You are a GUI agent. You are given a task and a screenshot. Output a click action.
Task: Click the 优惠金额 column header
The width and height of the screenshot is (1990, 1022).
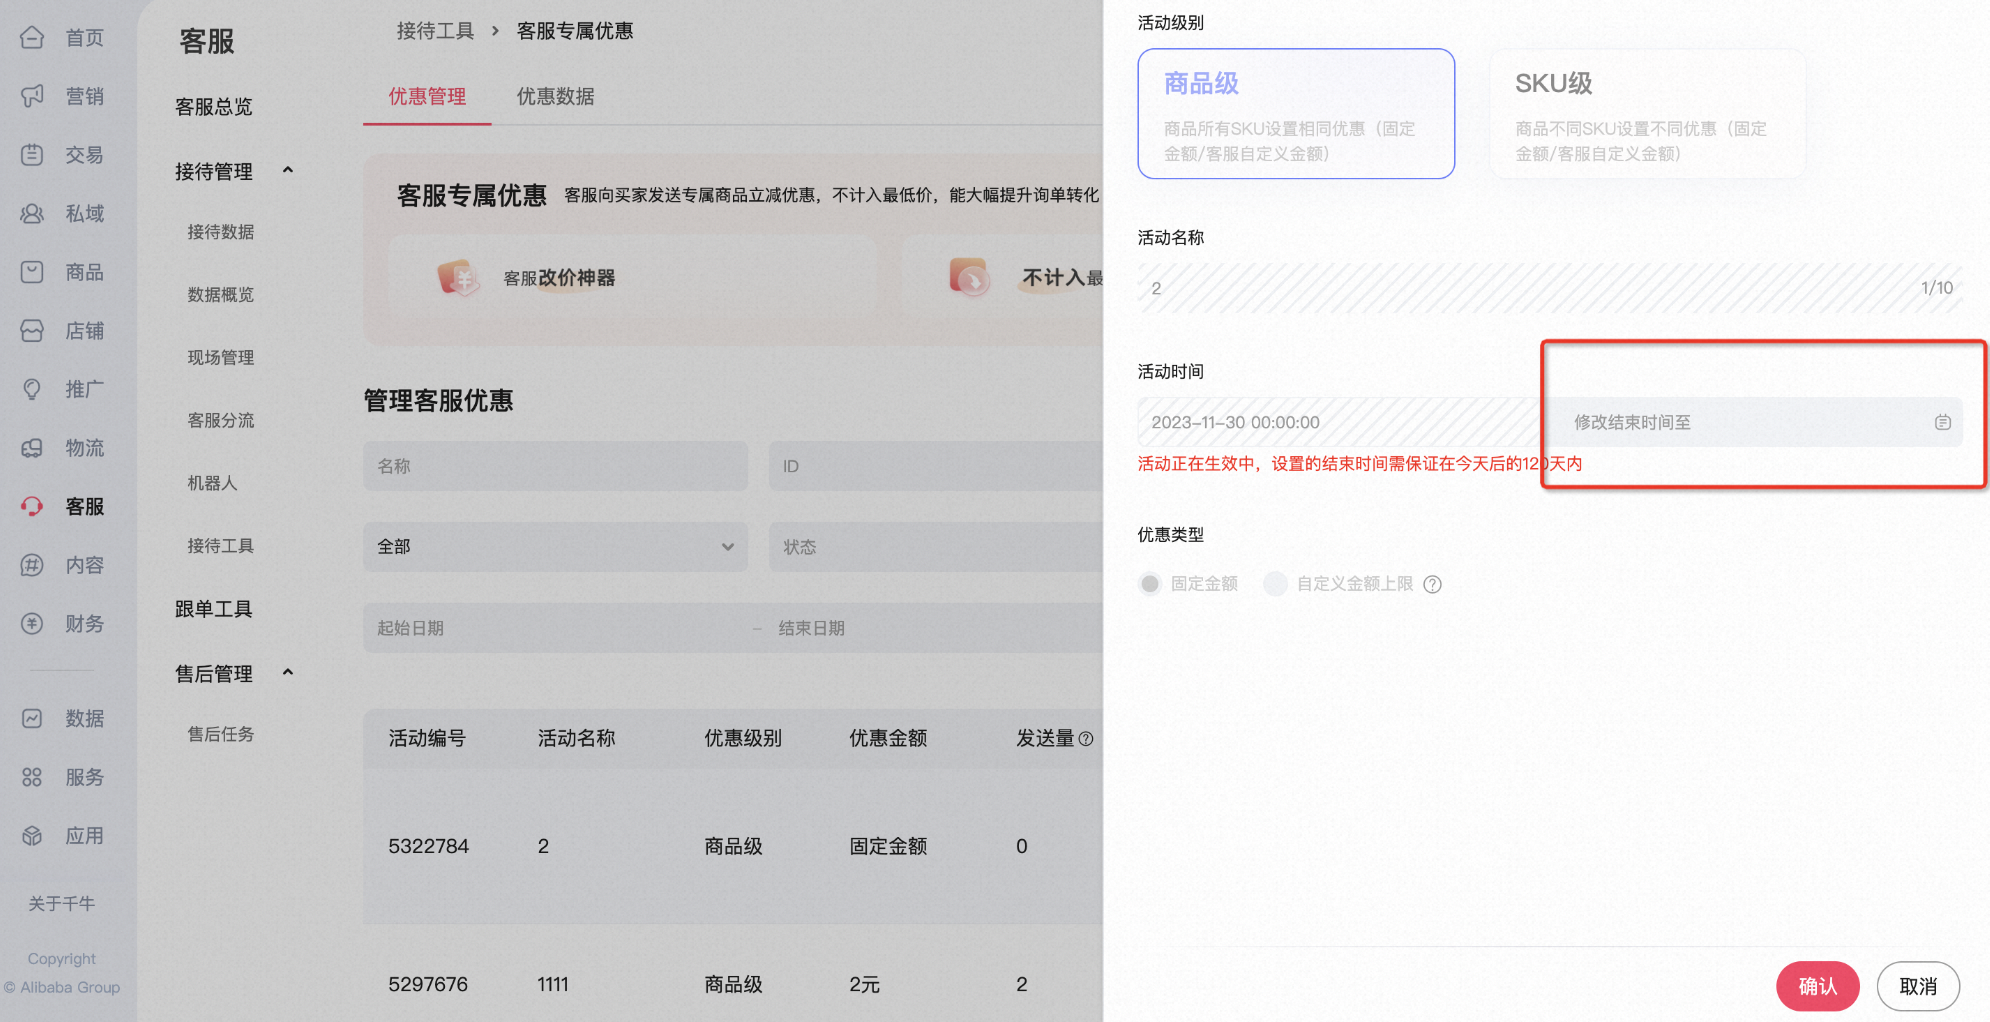click(888, 739)
